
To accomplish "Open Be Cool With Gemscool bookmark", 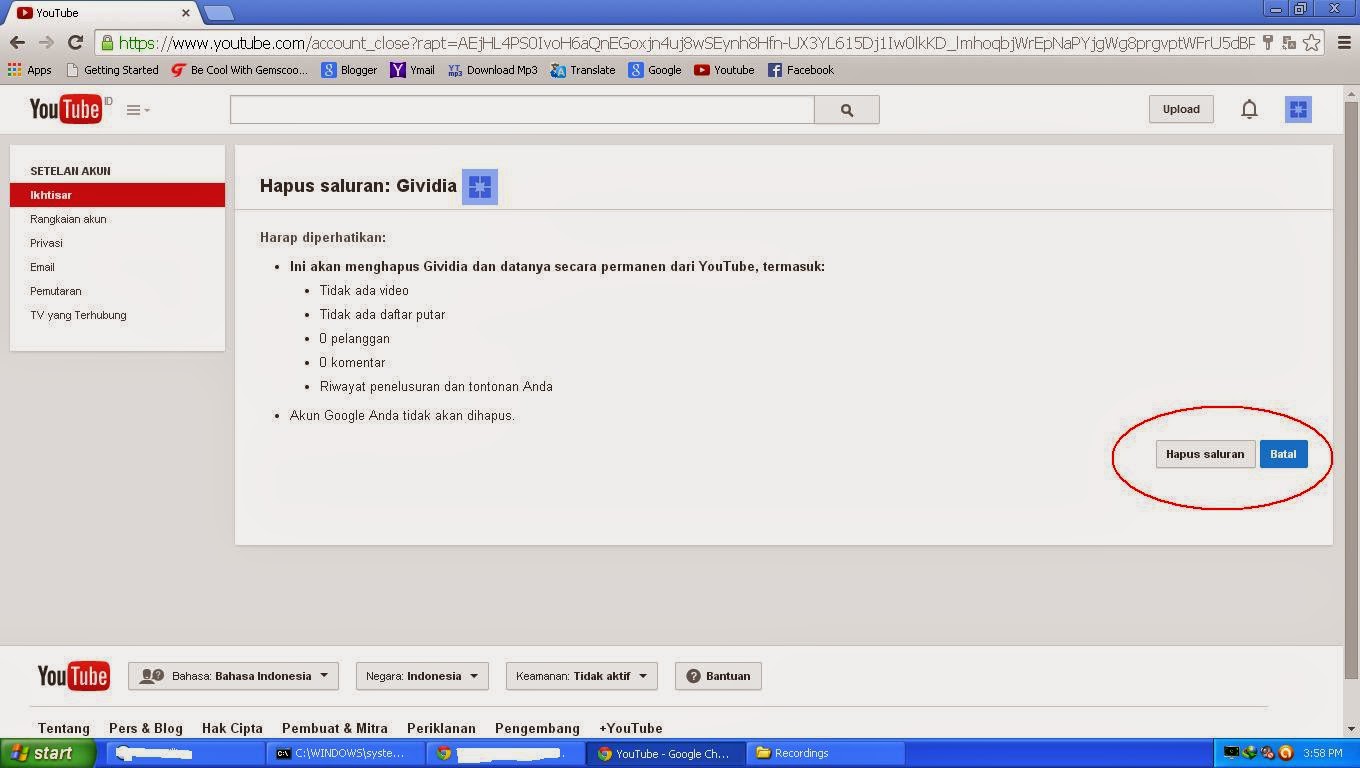I will pyautogui.click(x=240, y=70).
